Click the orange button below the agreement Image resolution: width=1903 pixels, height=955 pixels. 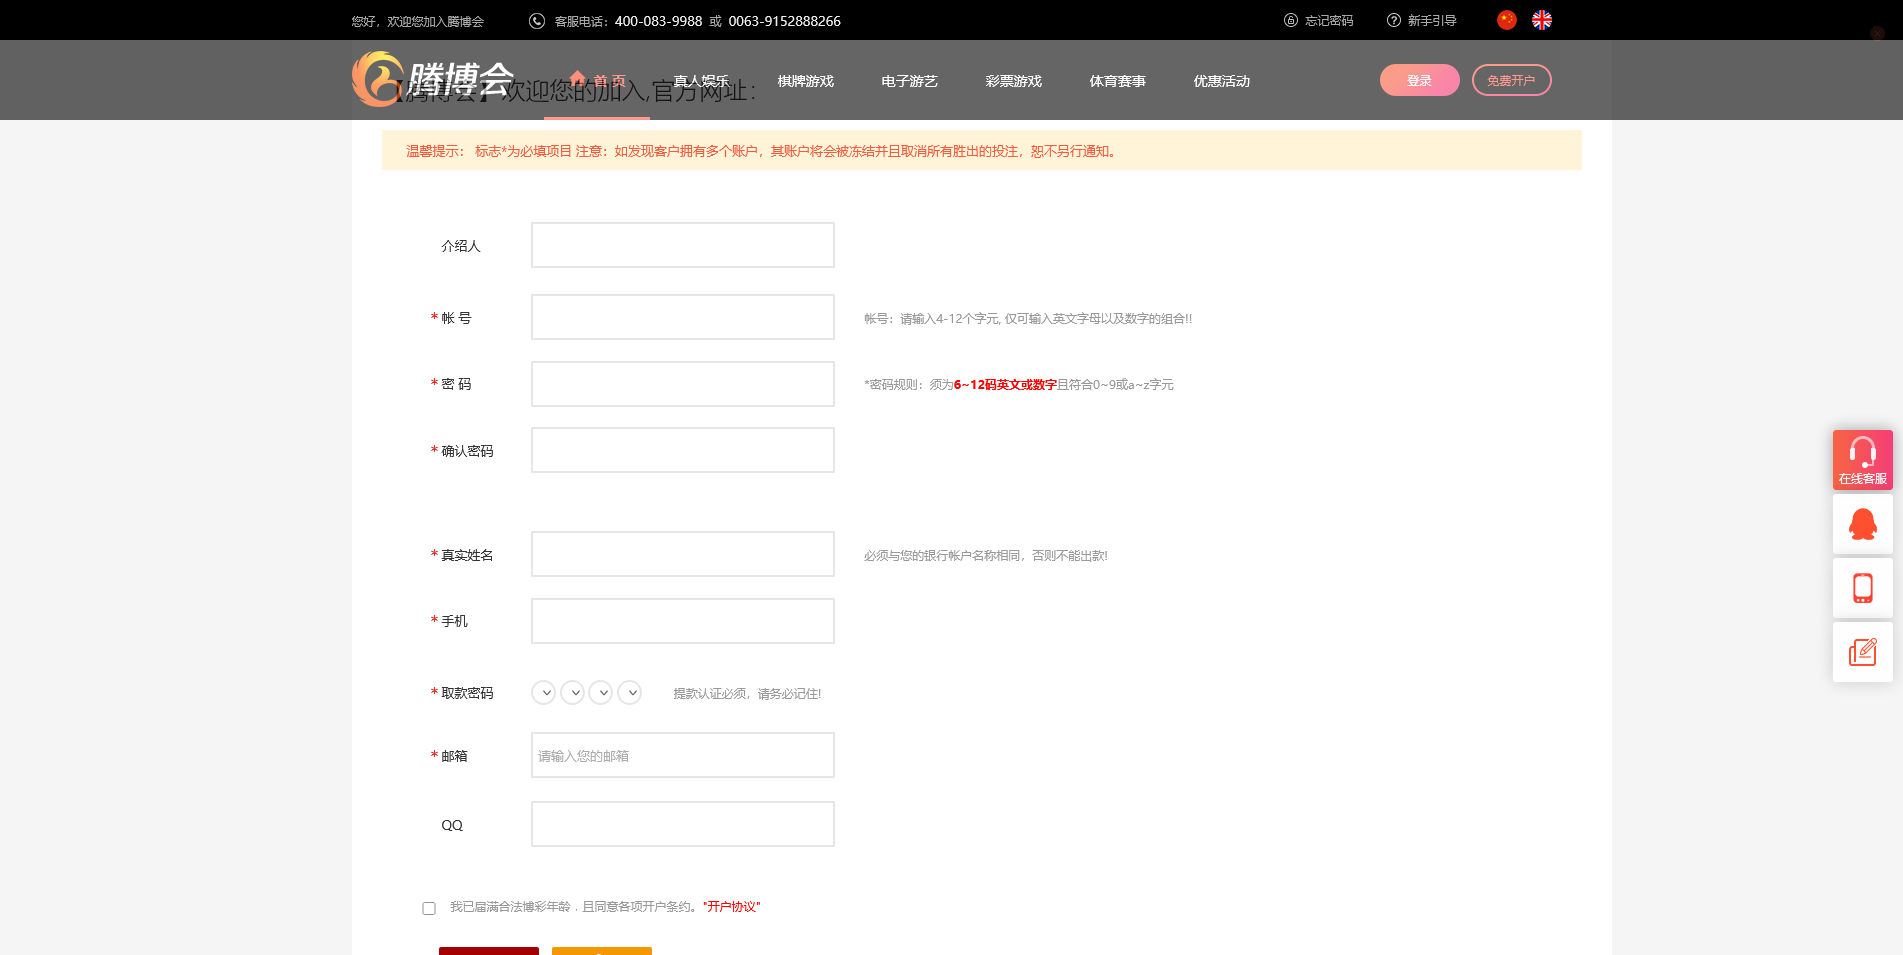tap(602, 951)
